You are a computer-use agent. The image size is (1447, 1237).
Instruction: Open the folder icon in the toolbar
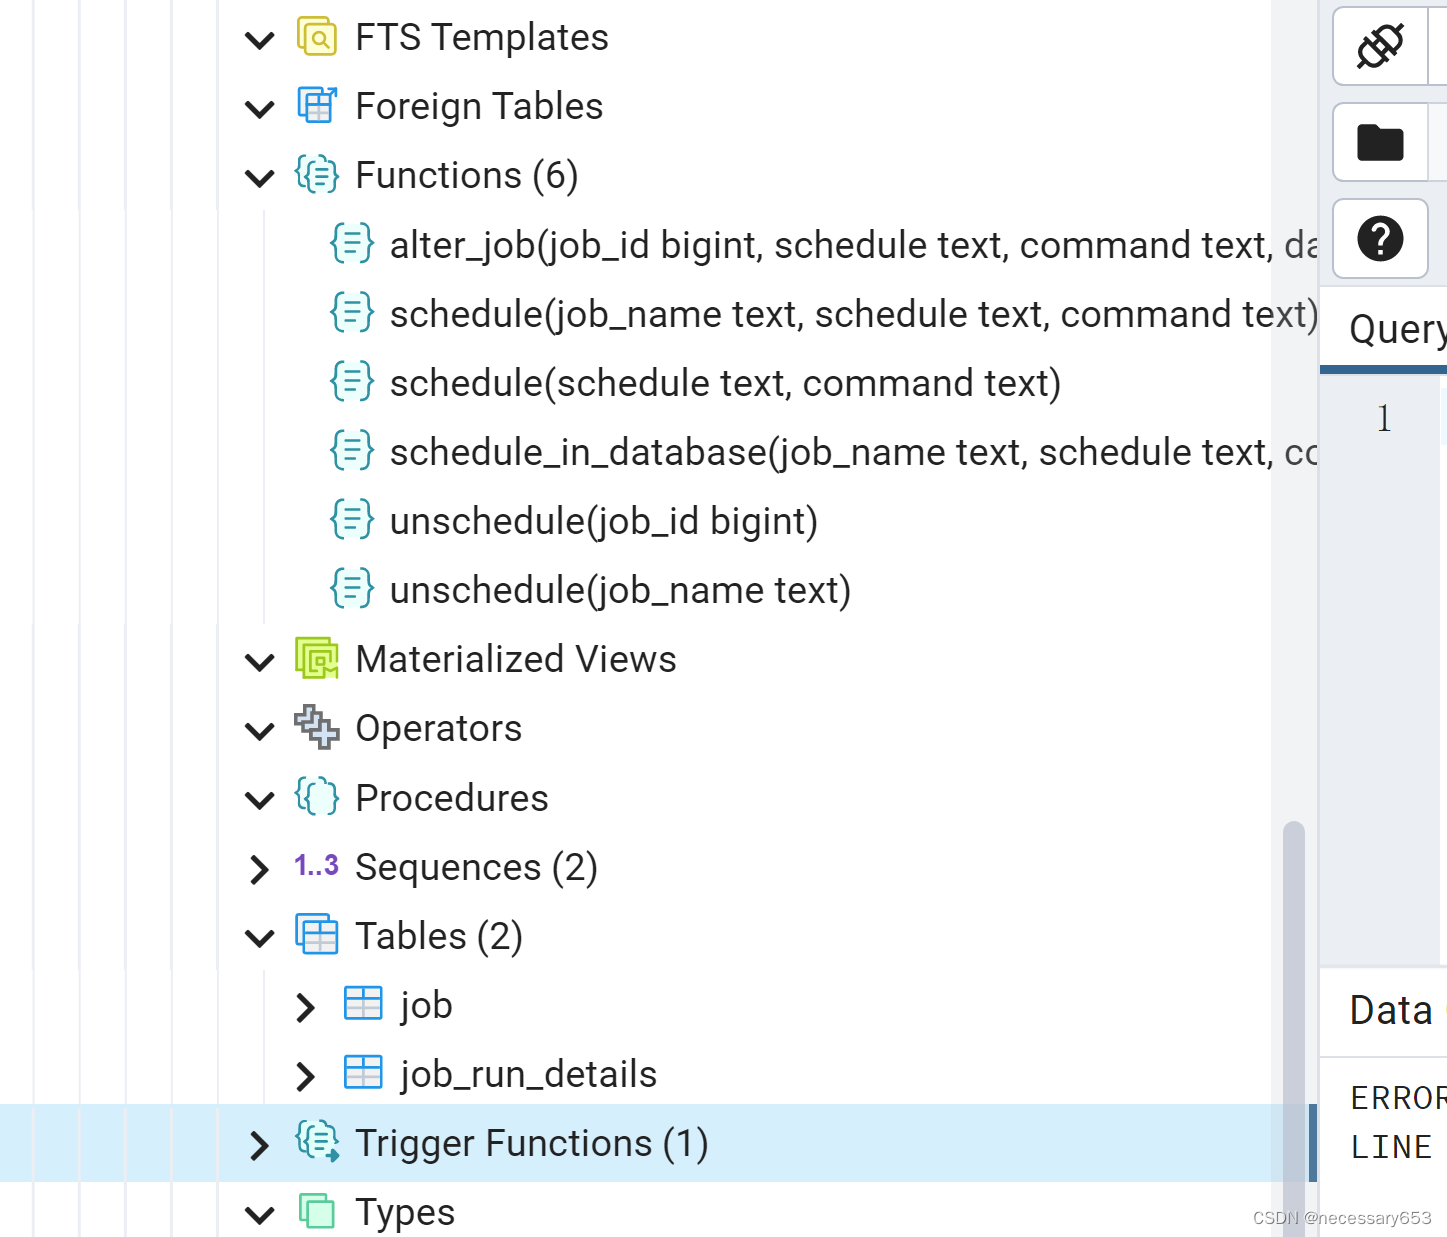tap(1380, 142)
